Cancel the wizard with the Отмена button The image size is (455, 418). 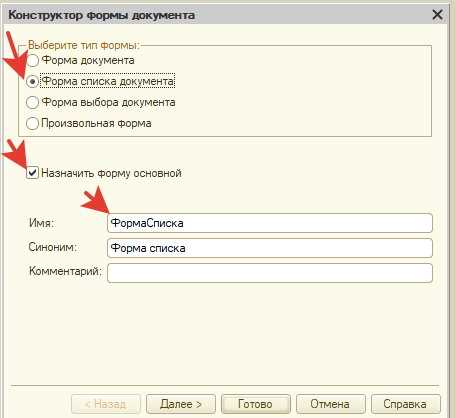click(330, 404)
